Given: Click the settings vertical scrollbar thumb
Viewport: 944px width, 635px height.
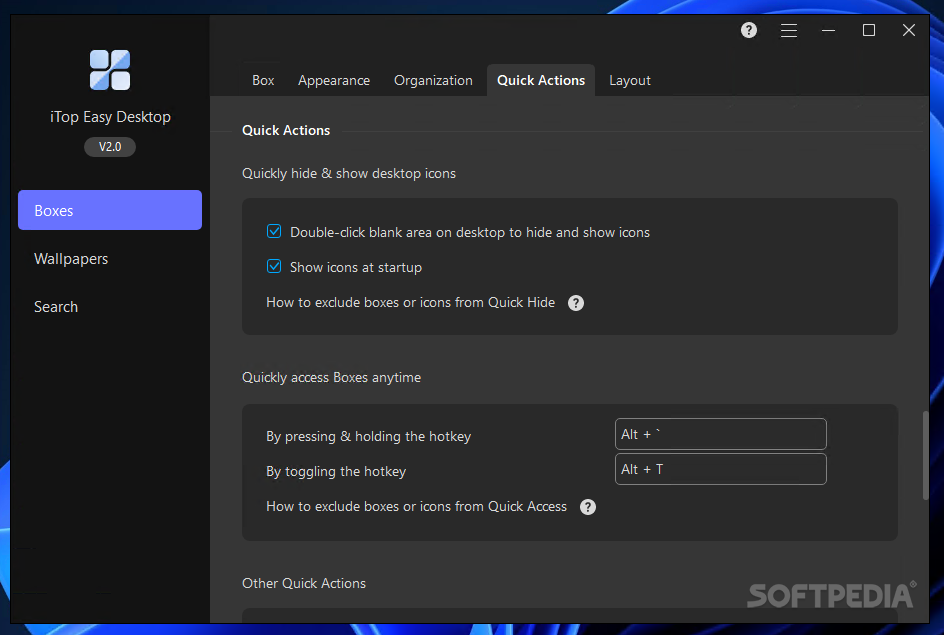Looking at the screenshot, I should [x=925, y=456].
